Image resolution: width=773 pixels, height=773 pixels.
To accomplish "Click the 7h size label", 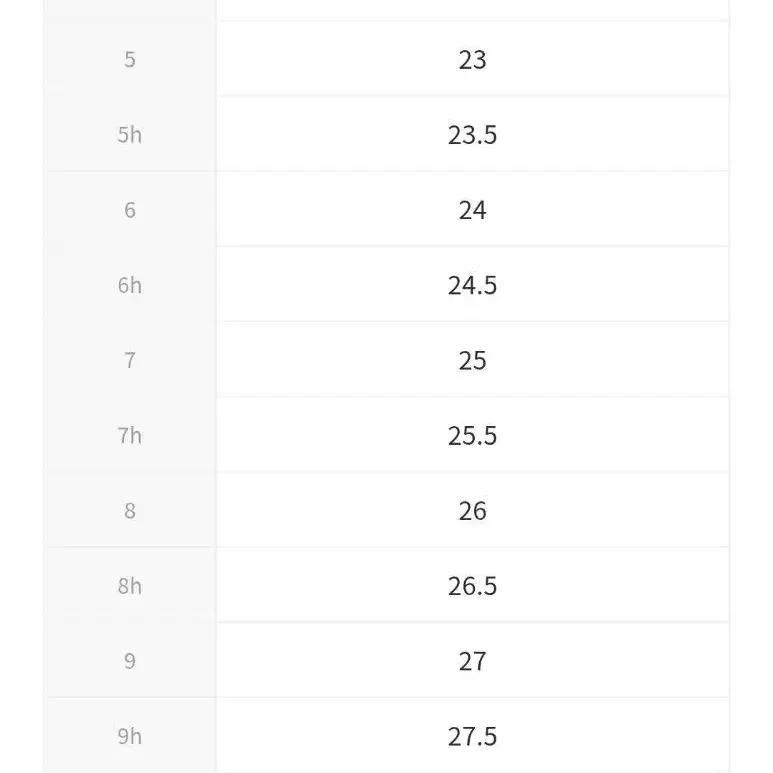I will [130, 435].
